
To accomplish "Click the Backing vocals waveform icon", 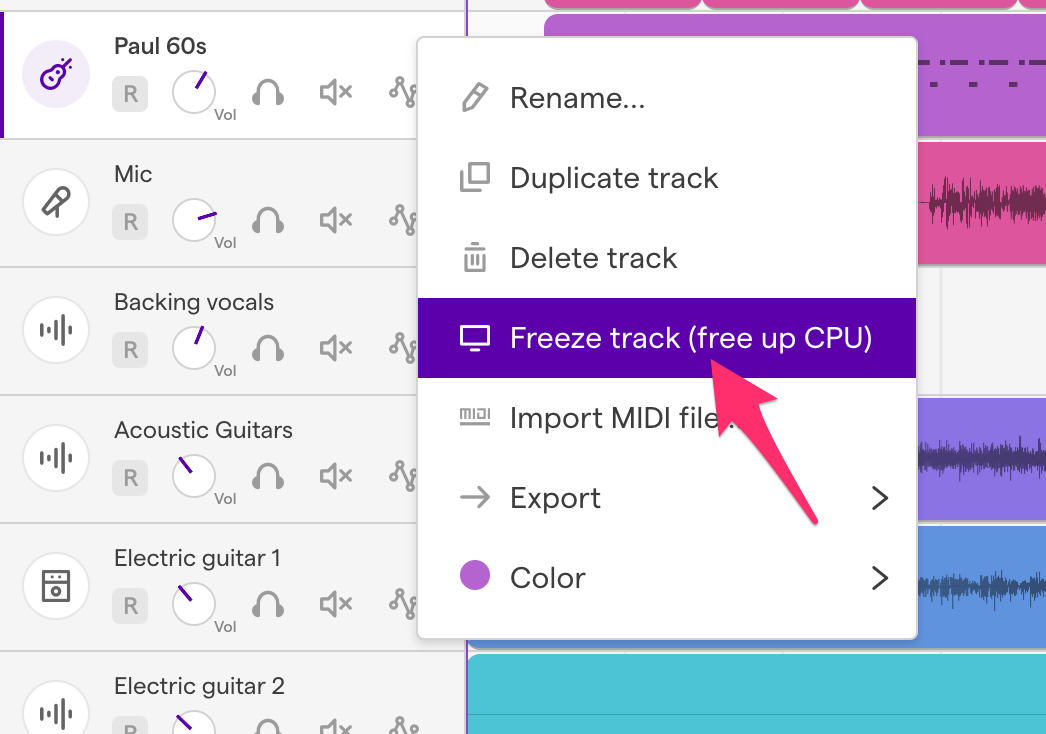I will 56,330.
